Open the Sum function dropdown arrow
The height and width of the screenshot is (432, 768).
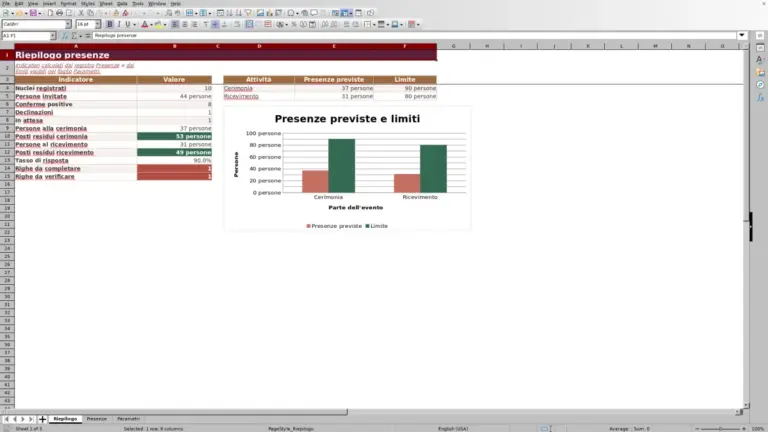(x=81, y=36)
